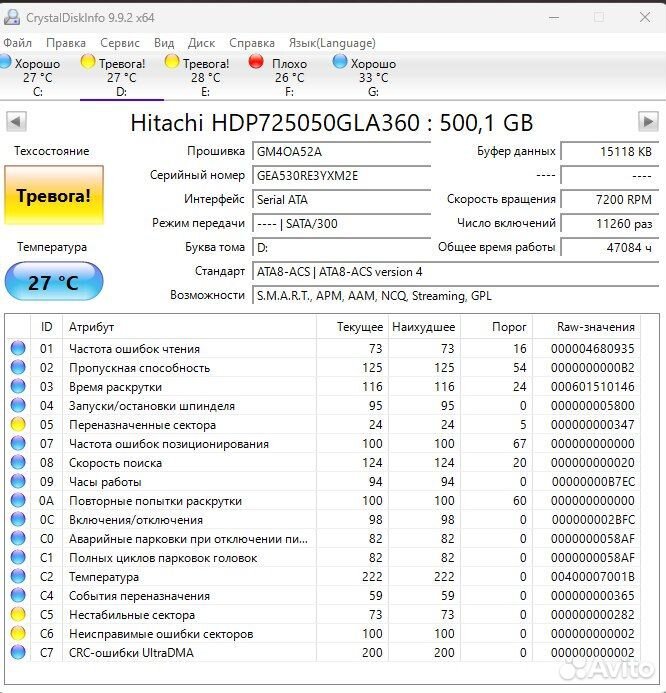Click the 47084 ч power-on hours field
Viewport: 666px width, 693px height.
[x=609, y=247]
